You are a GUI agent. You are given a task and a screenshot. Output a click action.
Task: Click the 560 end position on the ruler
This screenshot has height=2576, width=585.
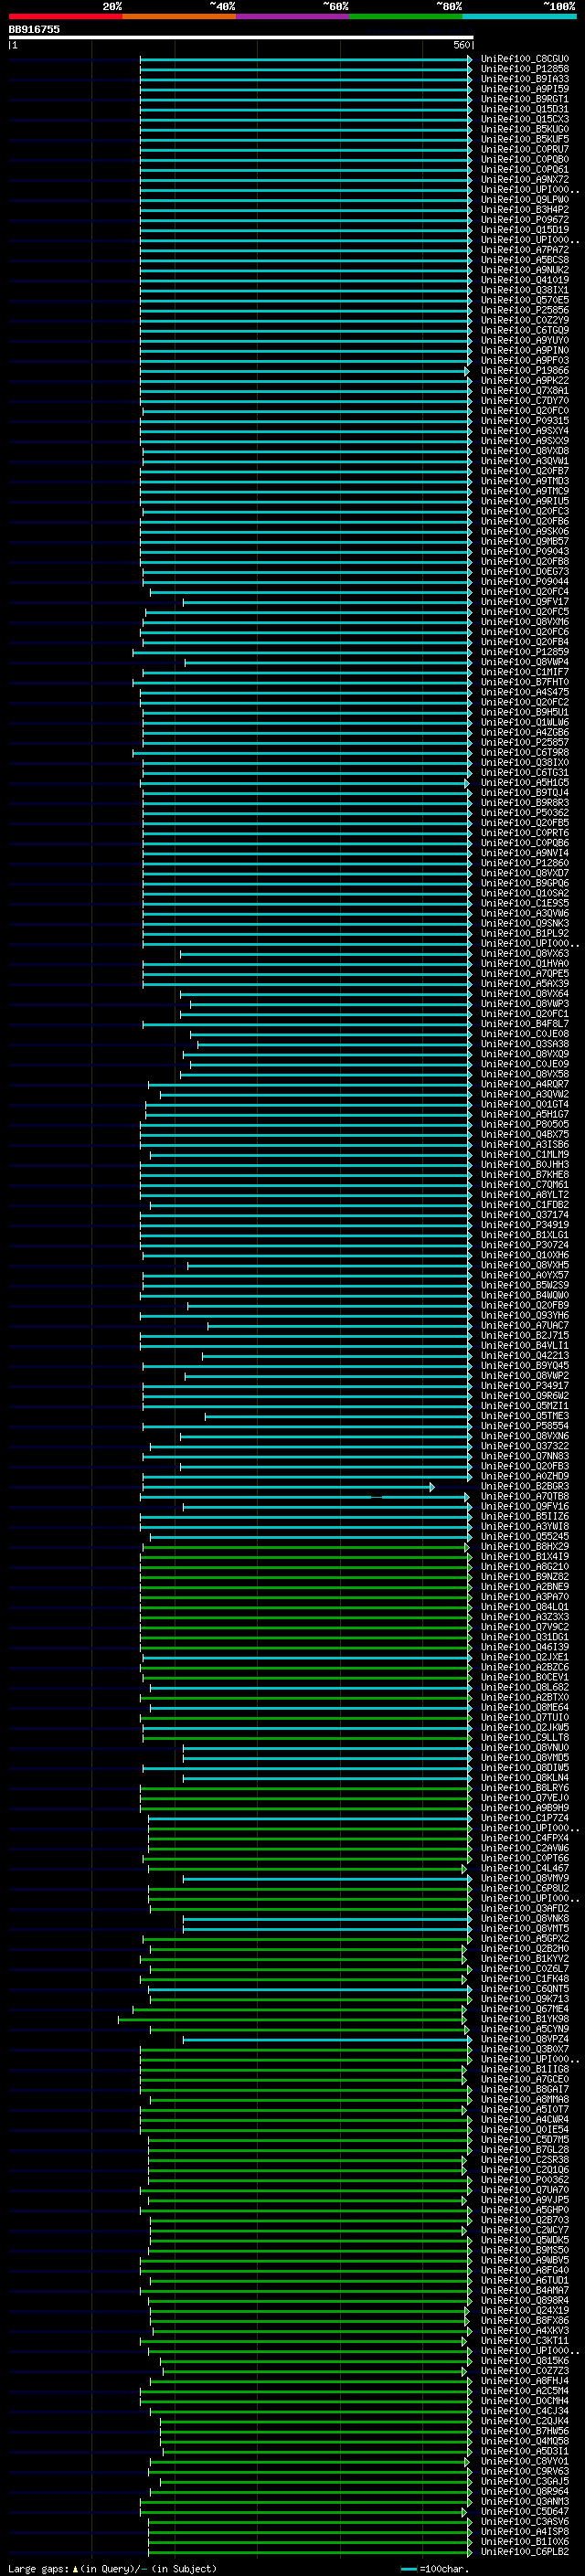462,45
